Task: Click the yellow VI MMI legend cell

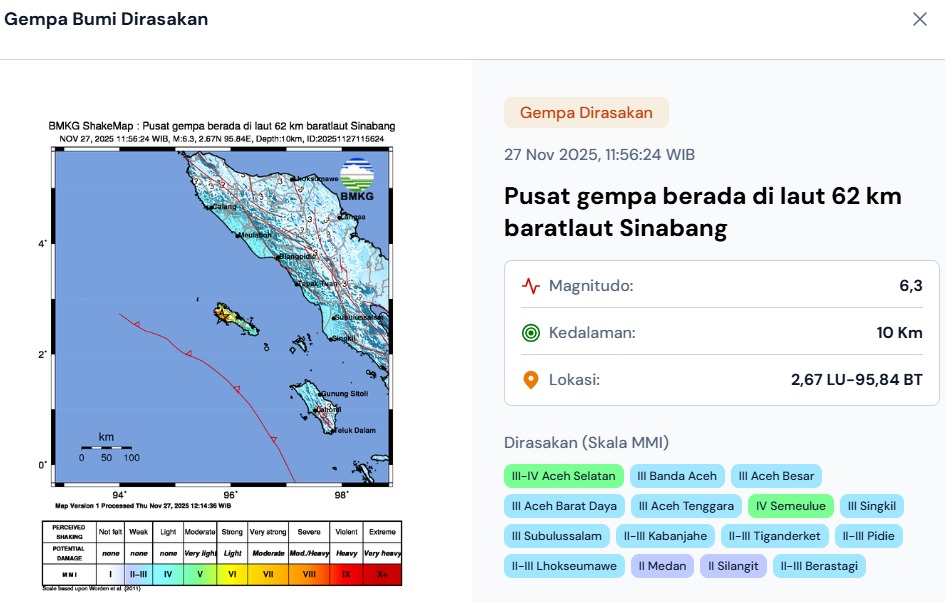Action: click(232, 574)
